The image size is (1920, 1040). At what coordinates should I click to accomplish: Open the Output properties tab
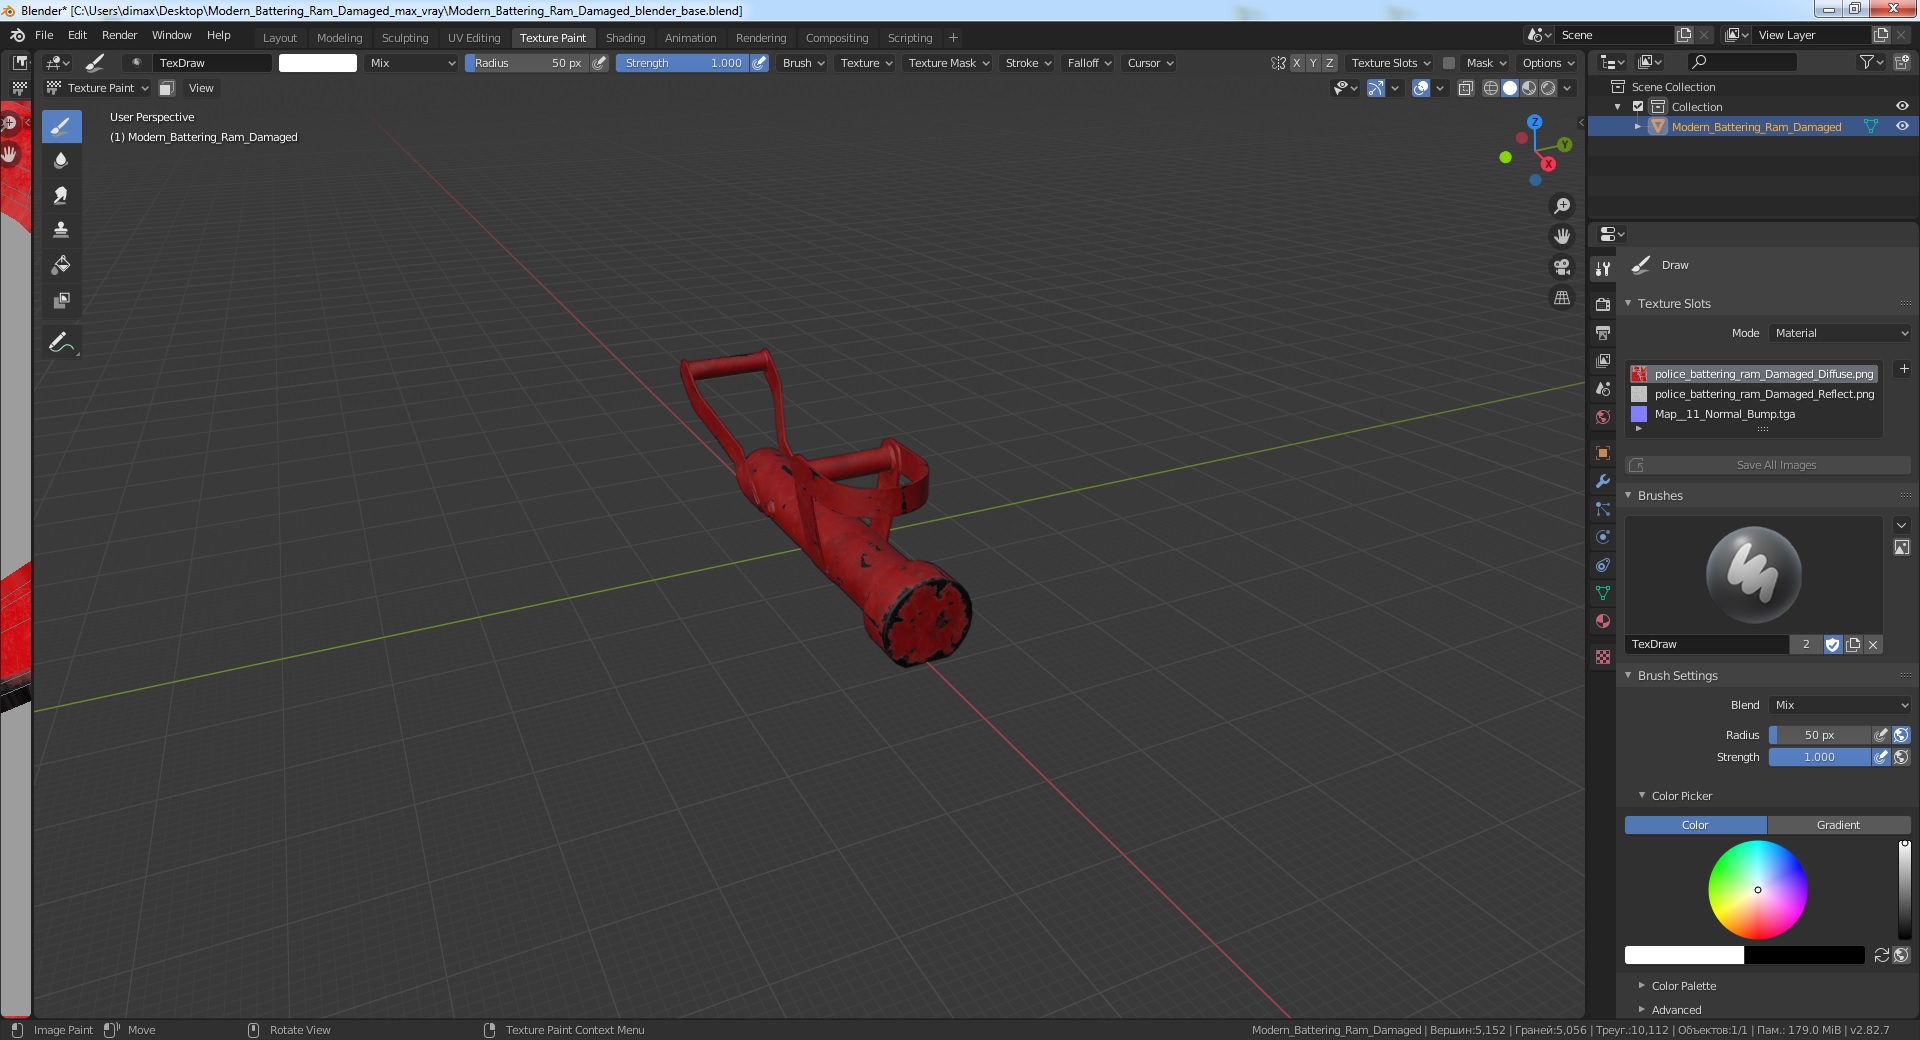coord(1603,332)
